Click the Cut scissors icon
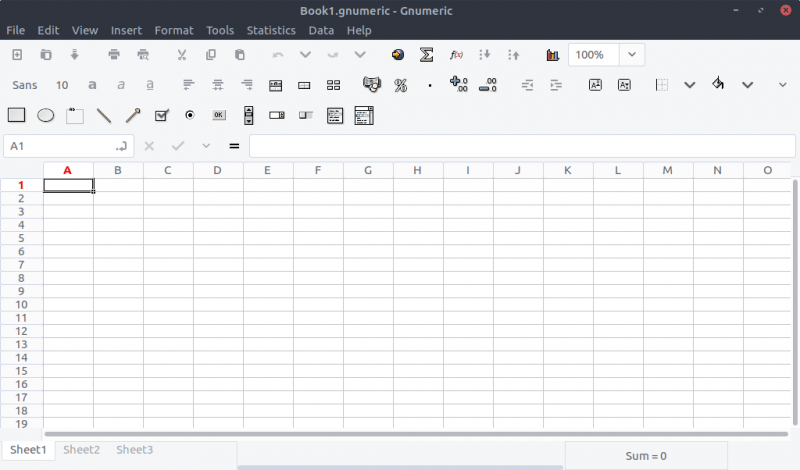This screenshot has height=470, width=800. [x=182, y=55]
